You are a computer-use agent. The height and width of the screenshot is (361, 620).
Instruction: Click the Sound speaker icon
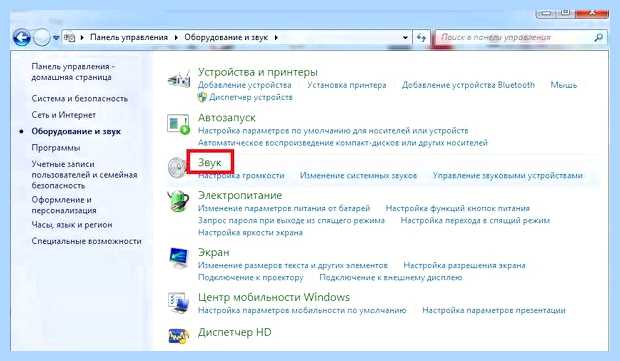coord(176,168)
